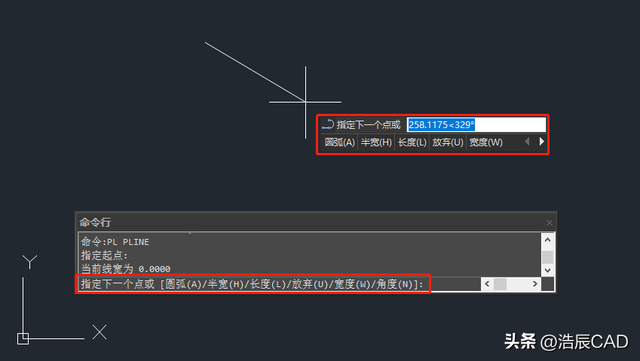The width and height of the screenshot is (640, 361).
Task: Choose the 半宽(H) half-width option
Action: point(376,143)
